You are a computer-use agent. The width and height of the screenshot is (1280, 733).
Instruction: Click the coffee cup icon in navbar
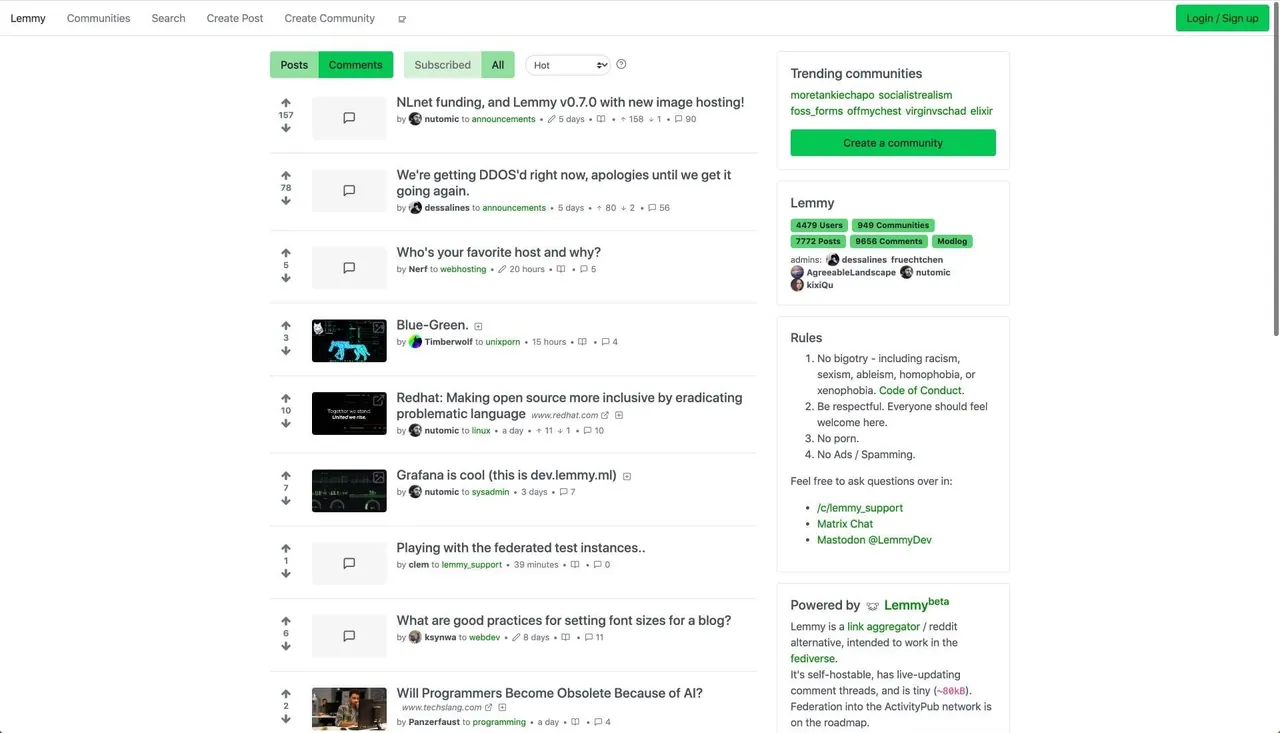[x=402, y=19]
